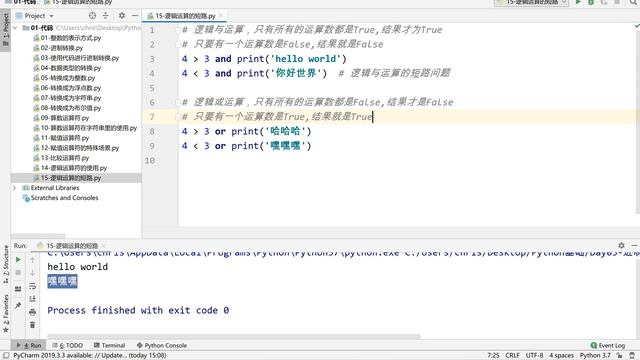Expand External Libraries node

tap(15, 188)
